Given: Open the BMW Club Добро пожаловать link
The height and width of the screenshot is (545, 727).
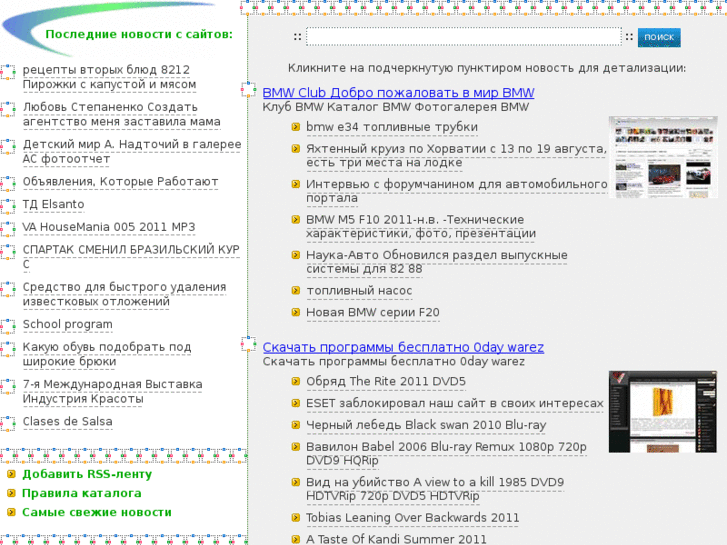Looking at the screenshot, I should [x=398, y=93].
